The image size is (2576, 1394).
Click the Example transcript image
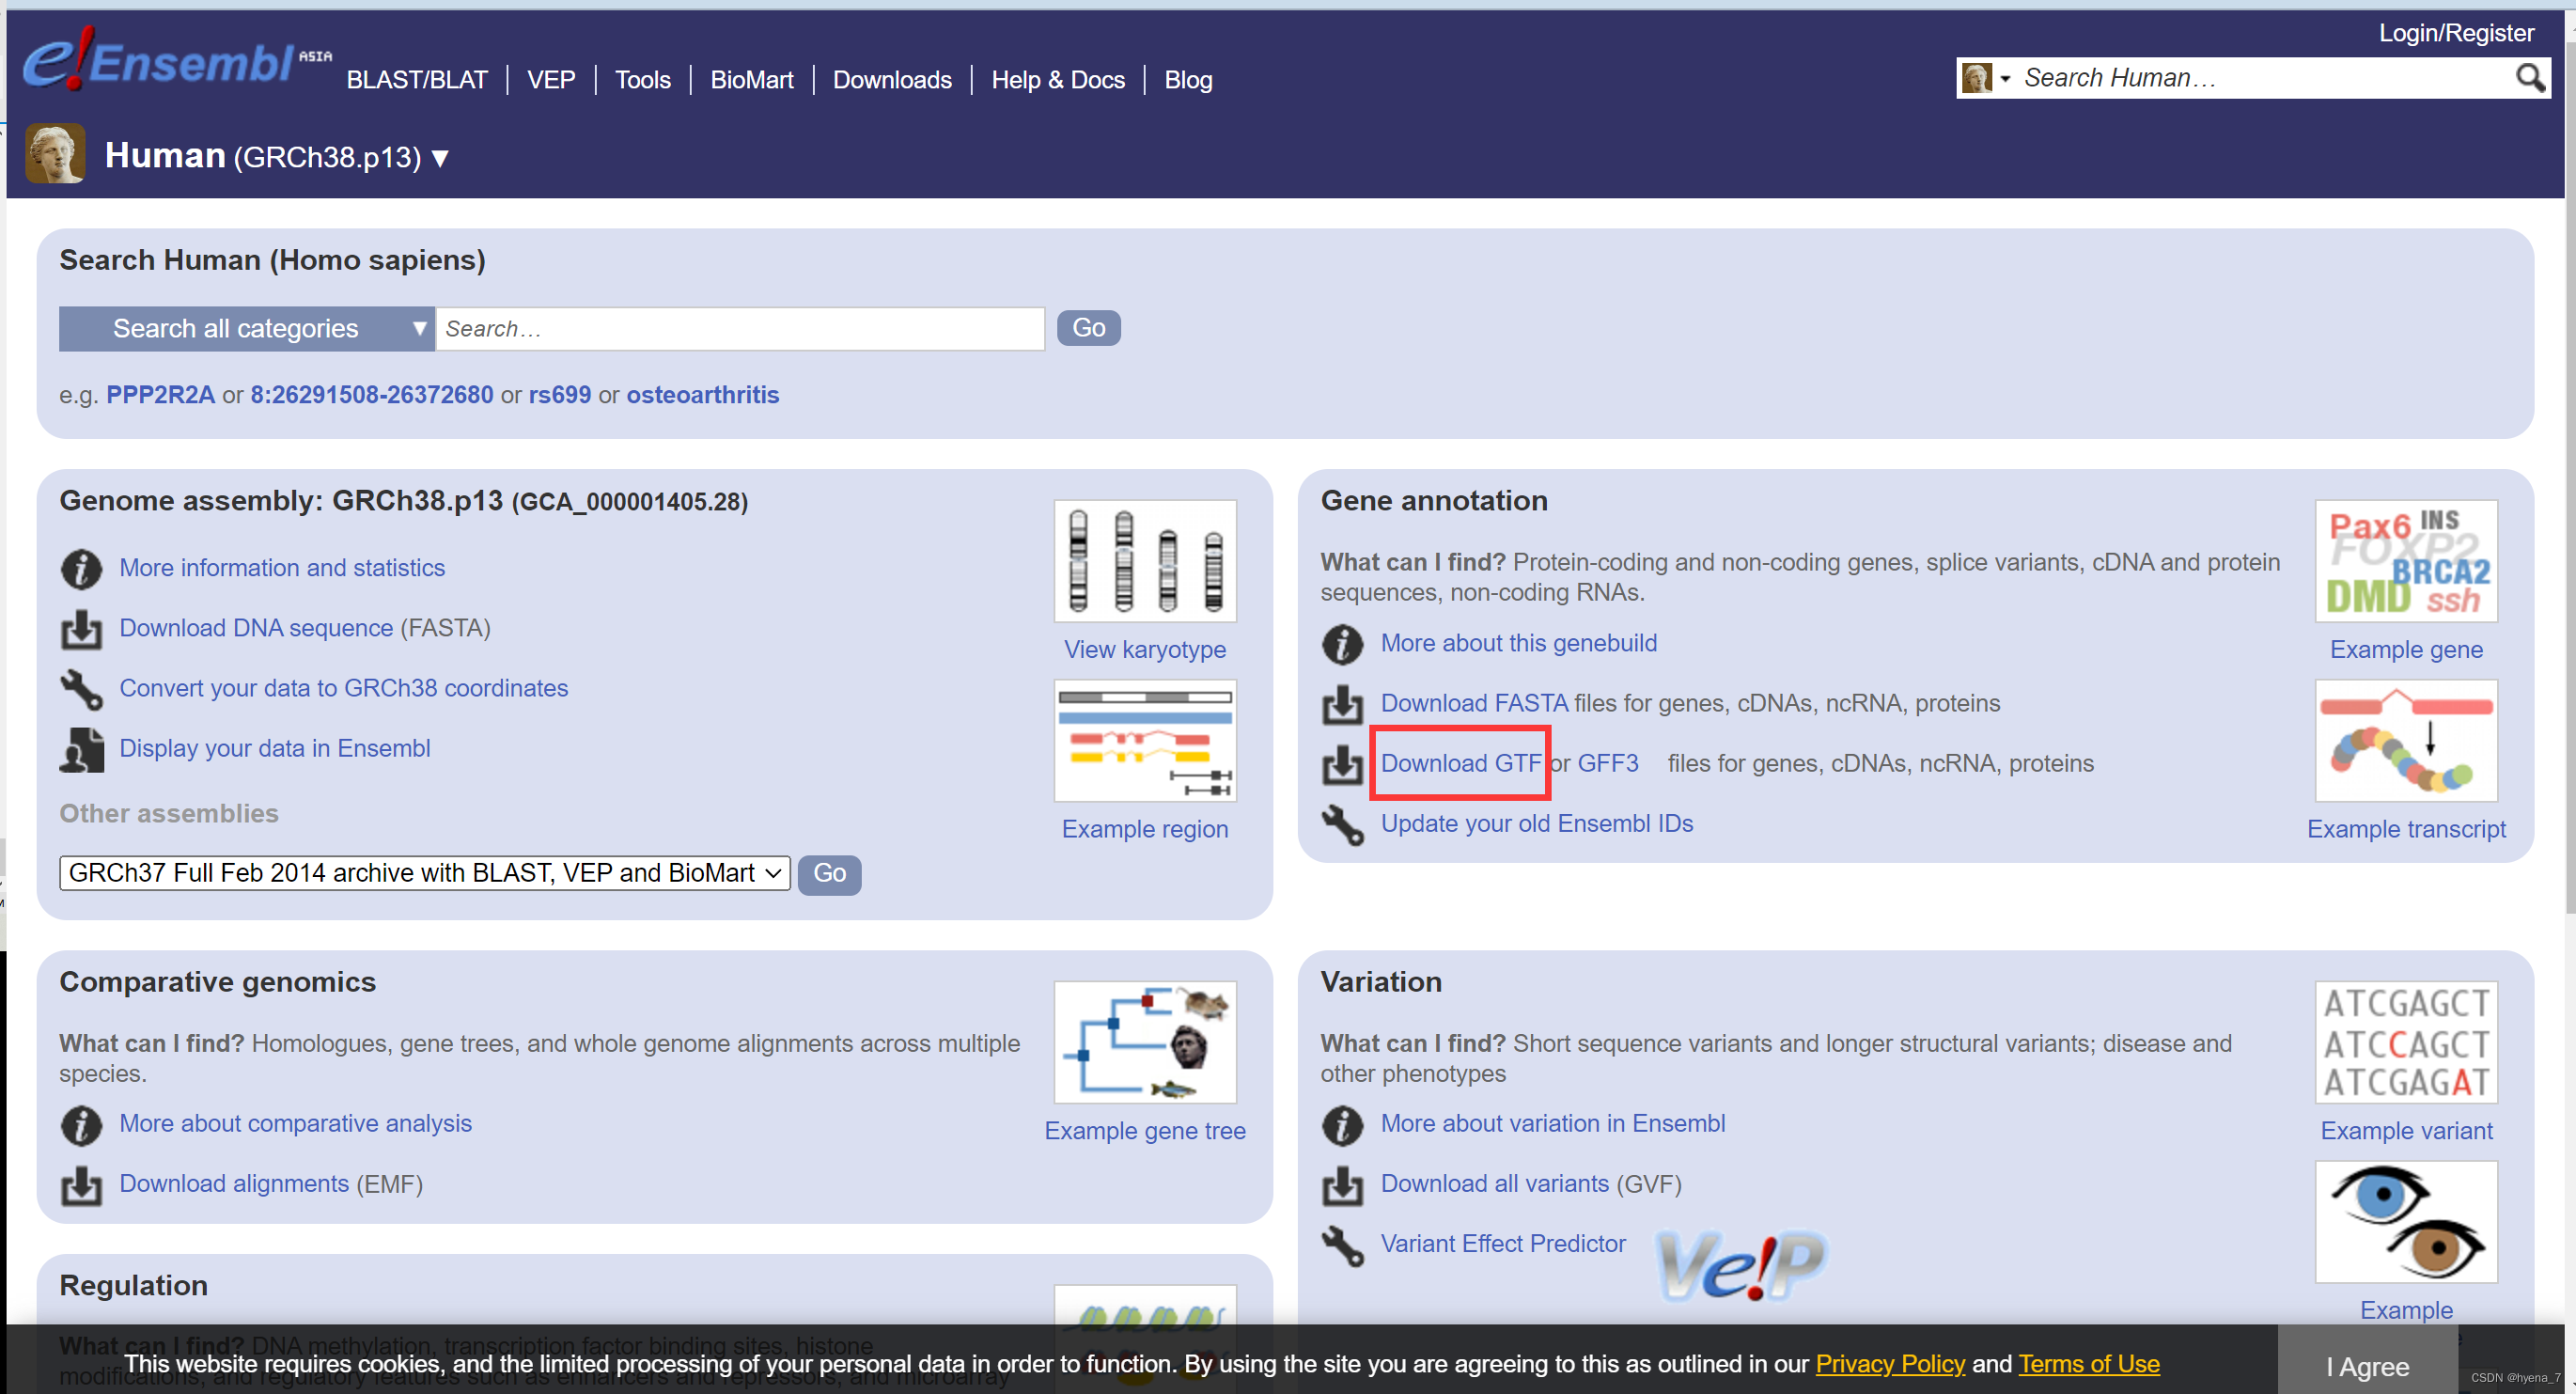click(x=2405, y=740)
